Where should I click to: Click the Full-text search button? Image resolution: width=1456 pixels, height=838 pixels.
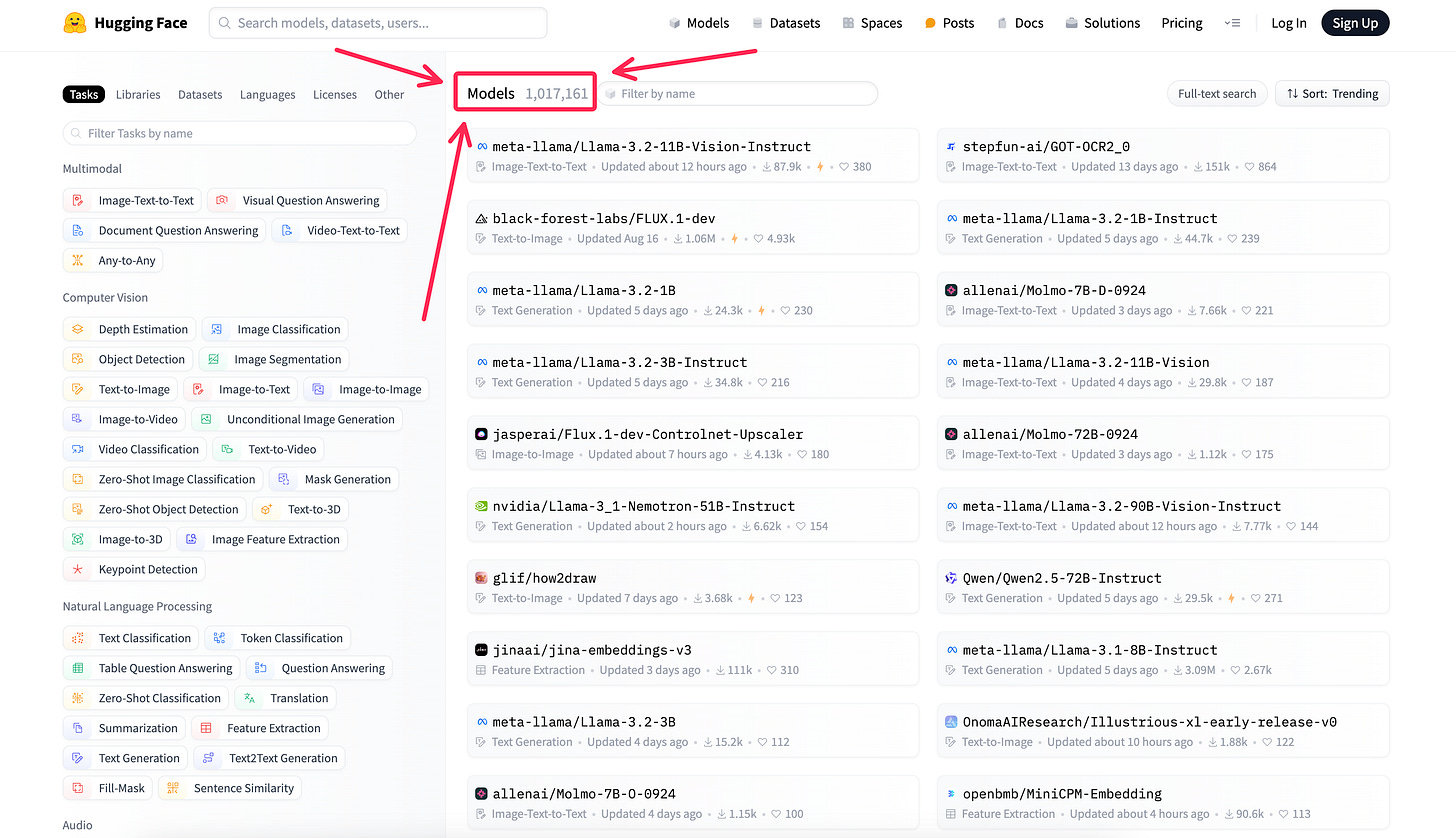pyautogui.click(x=1217, y=94)
